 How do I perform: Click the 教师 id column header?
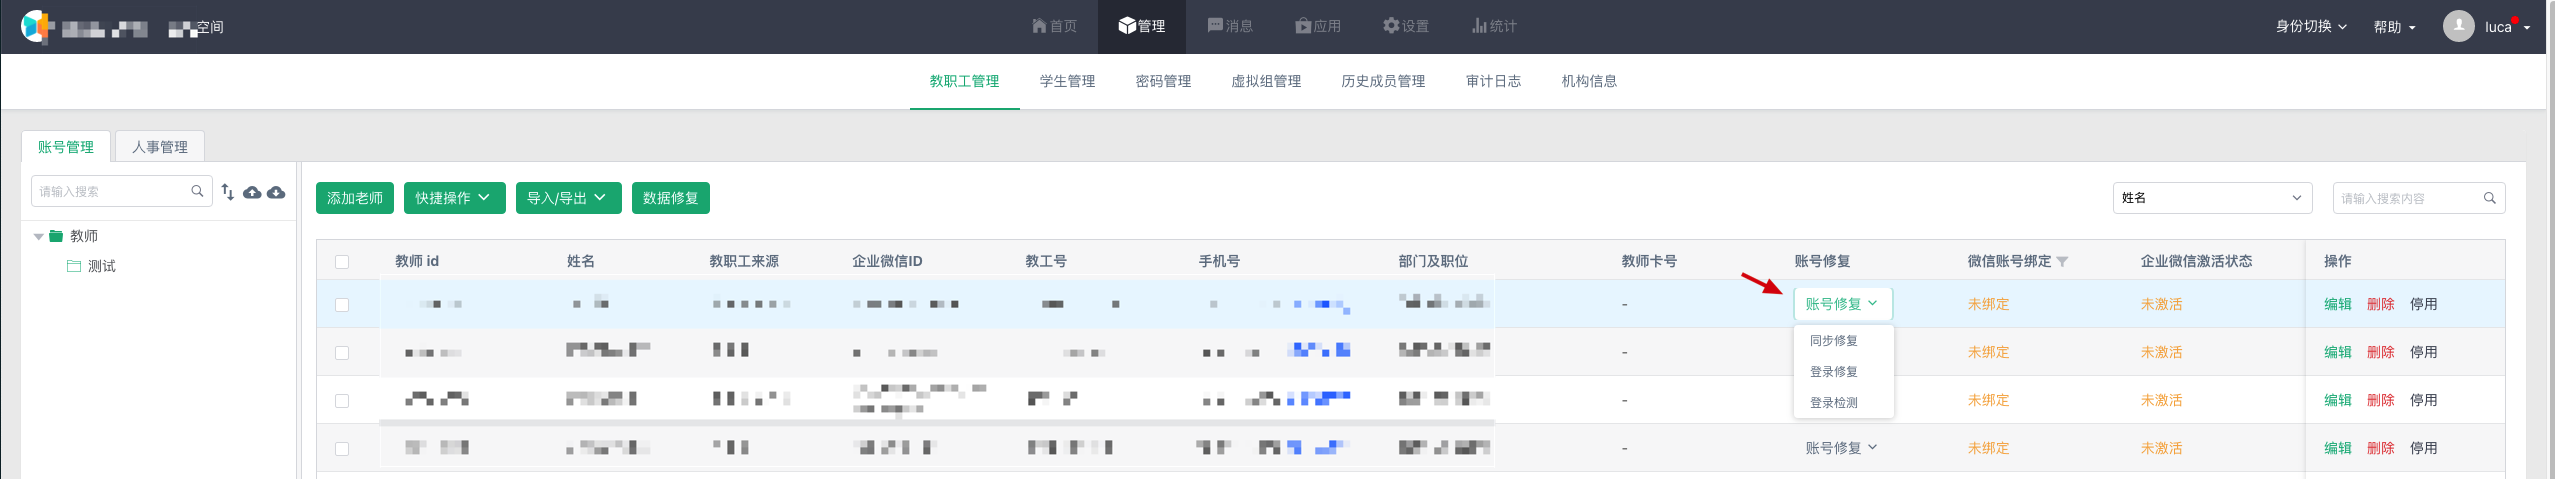point(417,261)
